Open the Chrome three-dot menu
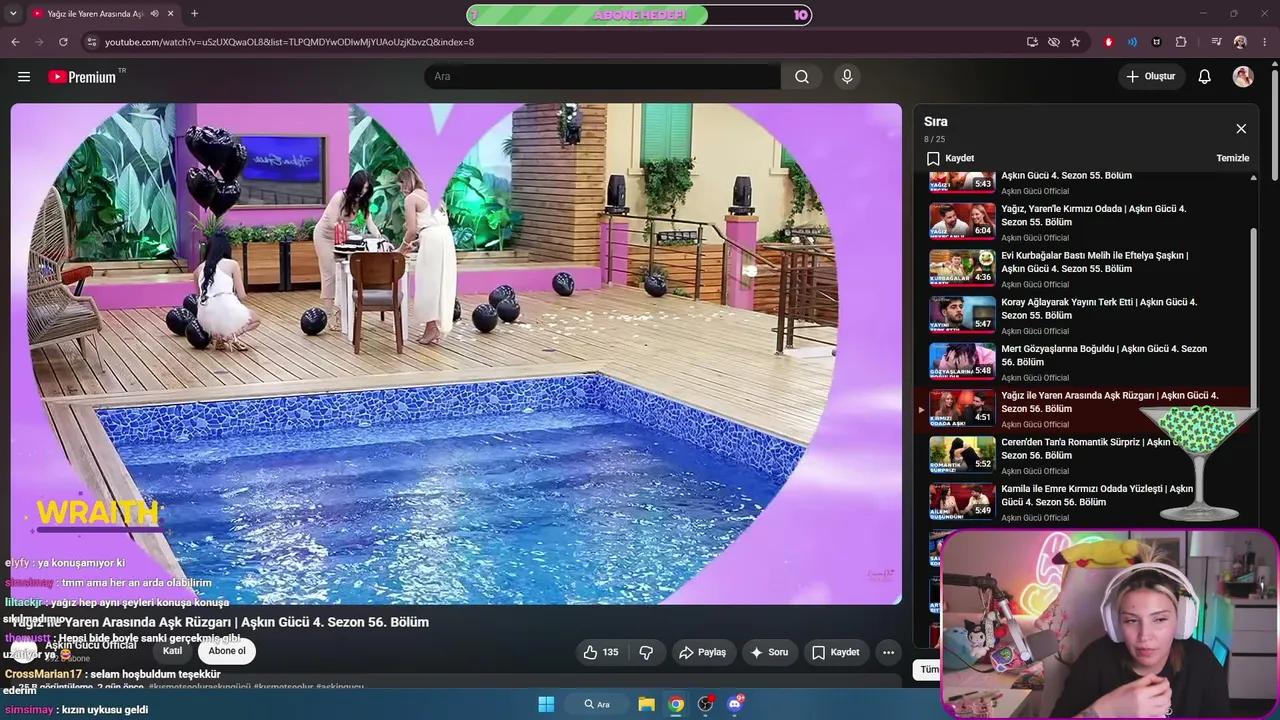This screenshot has width=1280, height=720. click(1265, 42)
